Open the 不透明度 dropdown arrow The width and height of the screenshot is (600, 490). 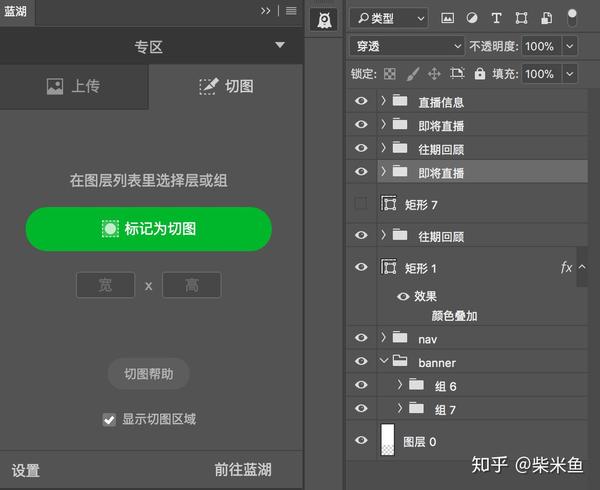pyautogui.click(x=570, y=46)
